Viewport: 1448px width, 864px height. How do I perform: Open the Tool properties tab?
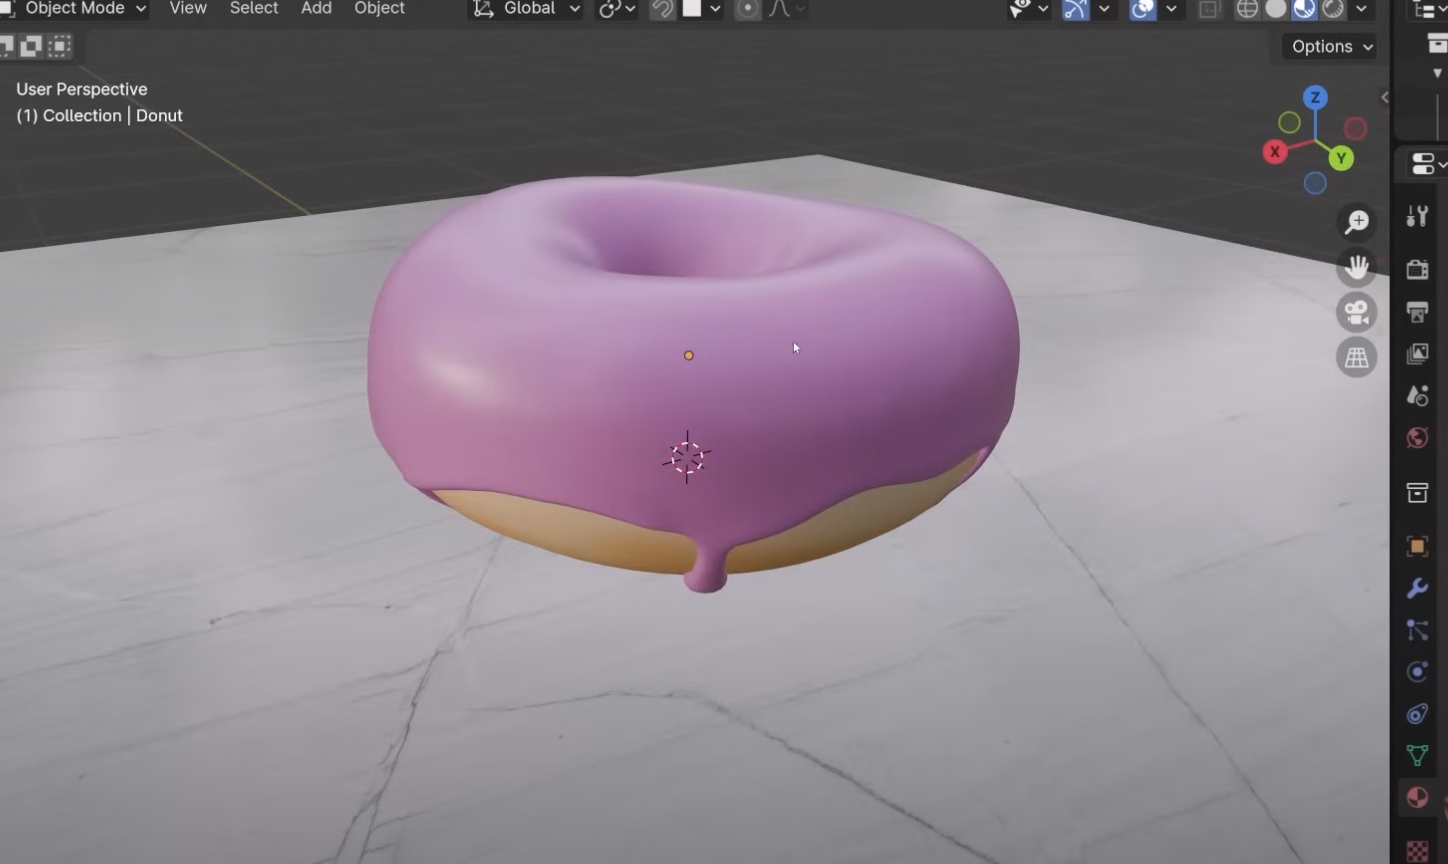click(x=1417, y=215)
